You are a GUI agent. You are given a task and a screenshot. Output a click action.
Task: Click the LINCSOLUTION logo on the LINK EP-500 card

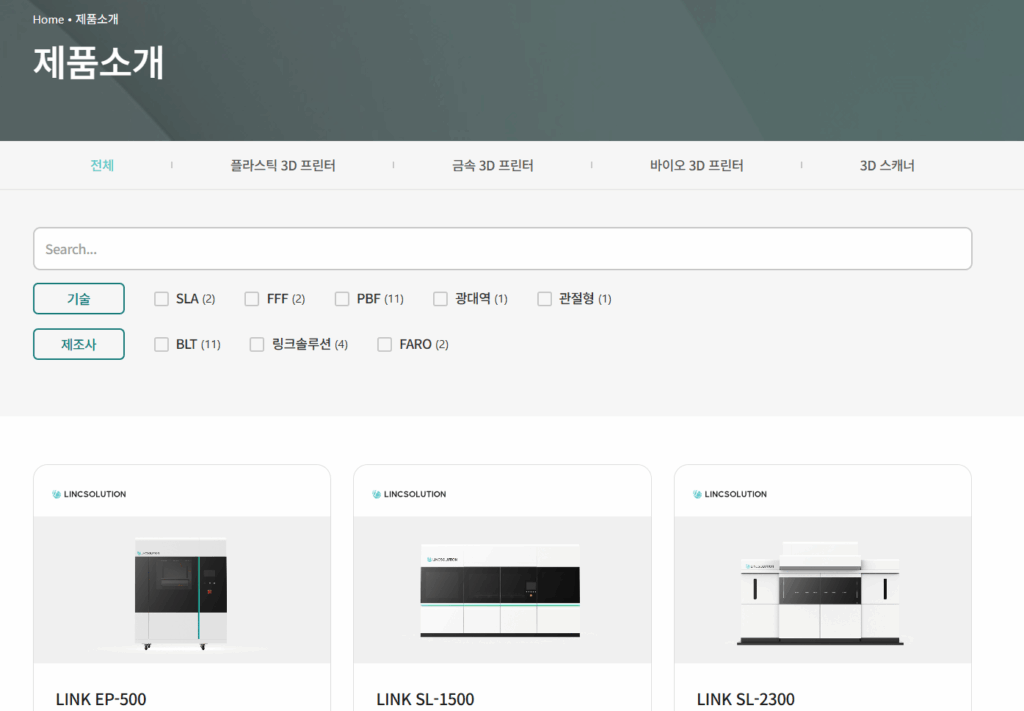(89, 494)
